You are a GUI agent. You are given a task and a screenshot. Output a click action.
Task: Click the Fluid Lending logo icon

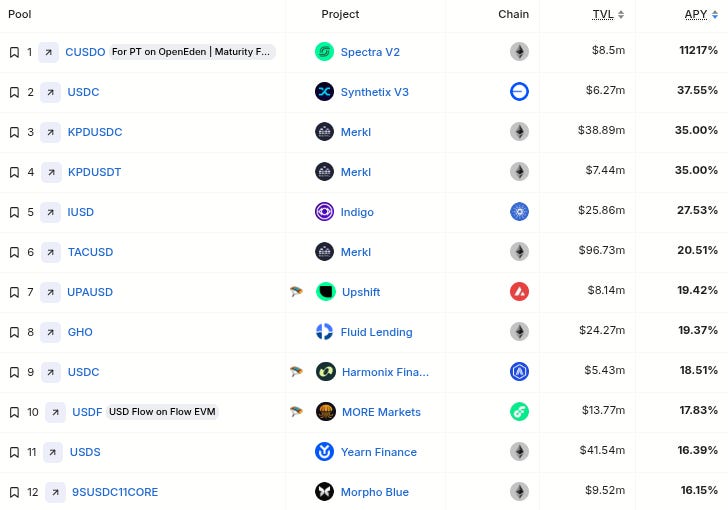pyautogui.click(x=325, y=331)
